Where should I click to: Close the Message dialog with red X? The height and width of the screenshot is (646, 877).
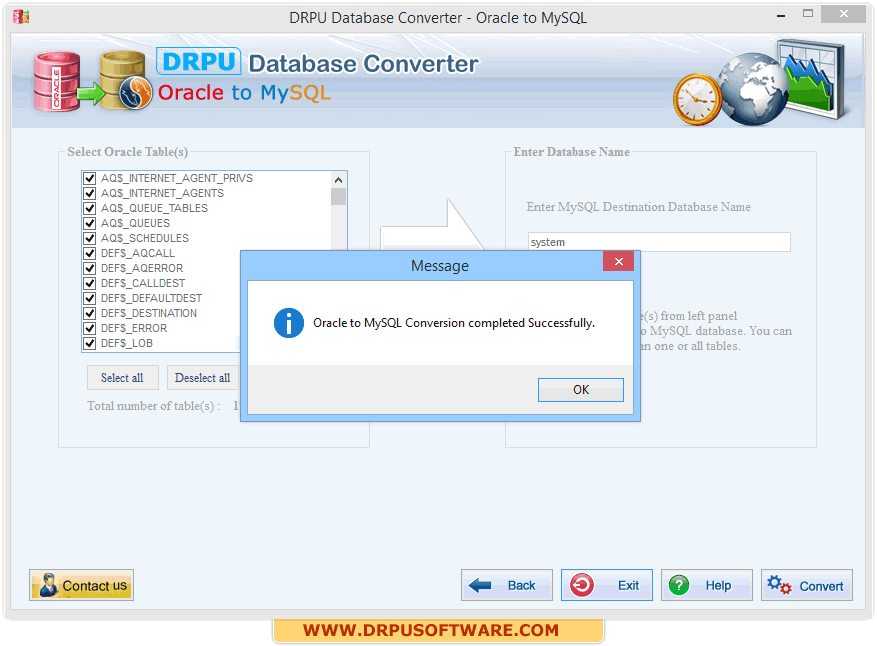[x=618, y=261]
